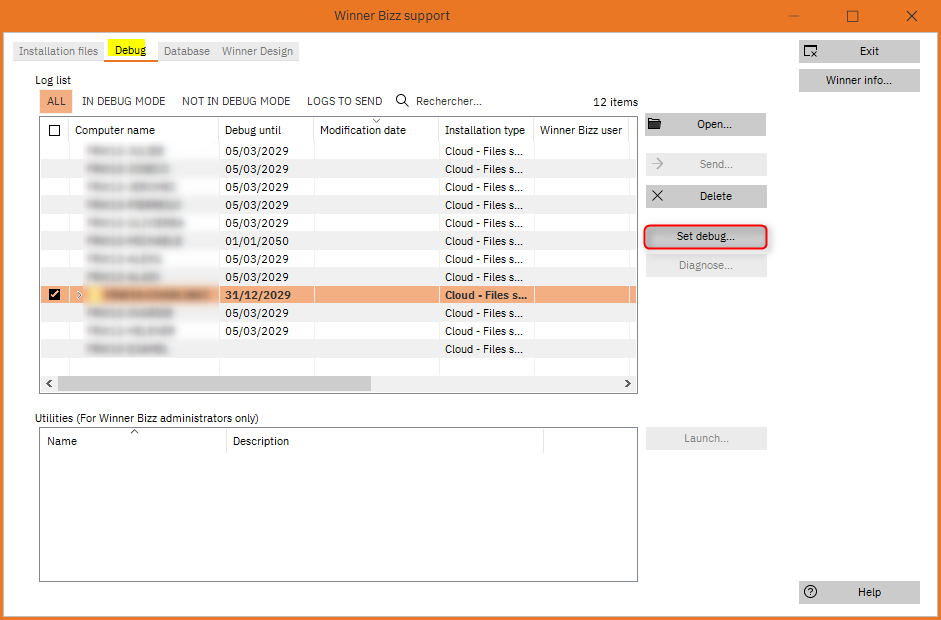Image resolution: width=941 pixels, height=620 pixels.
Task: Click the Diagnose... button
Action: [x=706, y=265]
